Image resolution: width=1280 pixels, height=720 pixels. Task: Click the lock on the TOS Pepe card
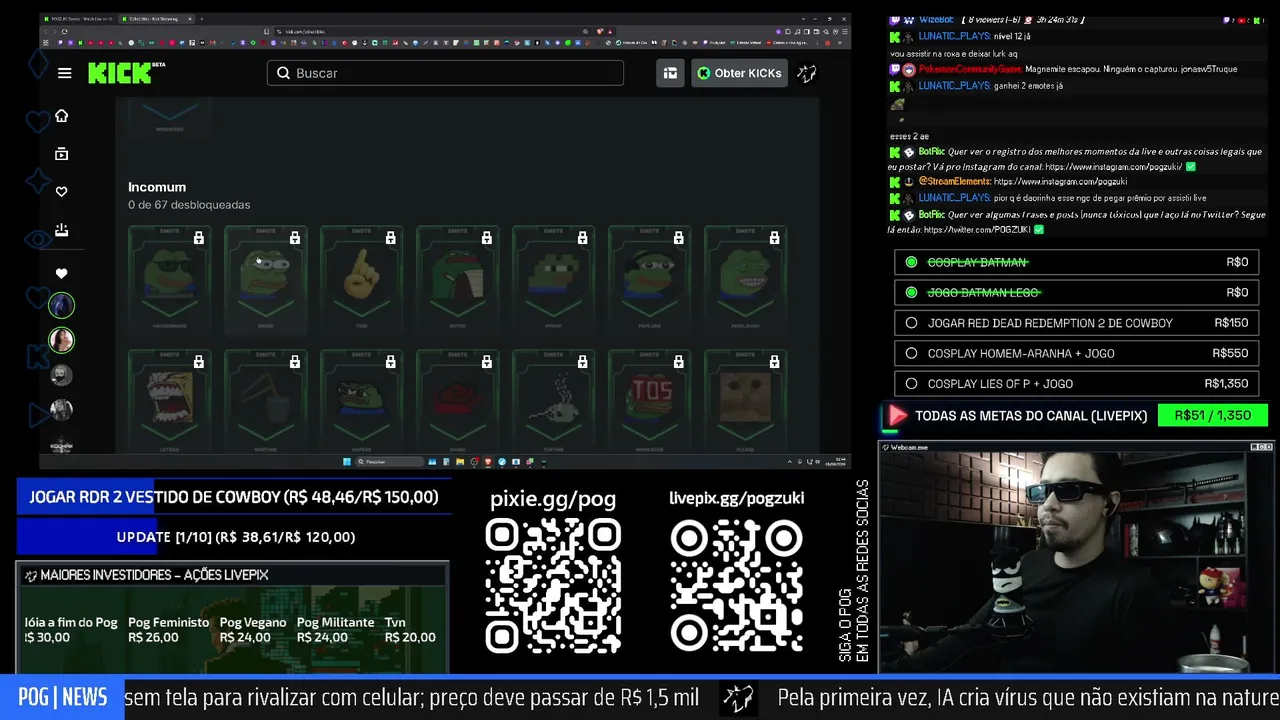point(678,361)
